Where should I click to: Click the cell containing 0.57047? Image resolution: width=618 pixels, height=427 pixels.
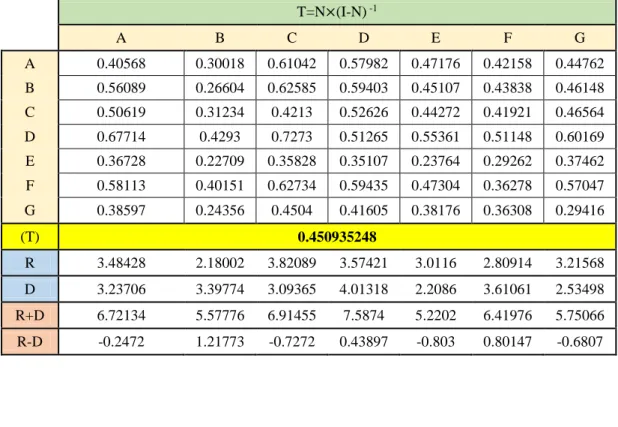579,186
